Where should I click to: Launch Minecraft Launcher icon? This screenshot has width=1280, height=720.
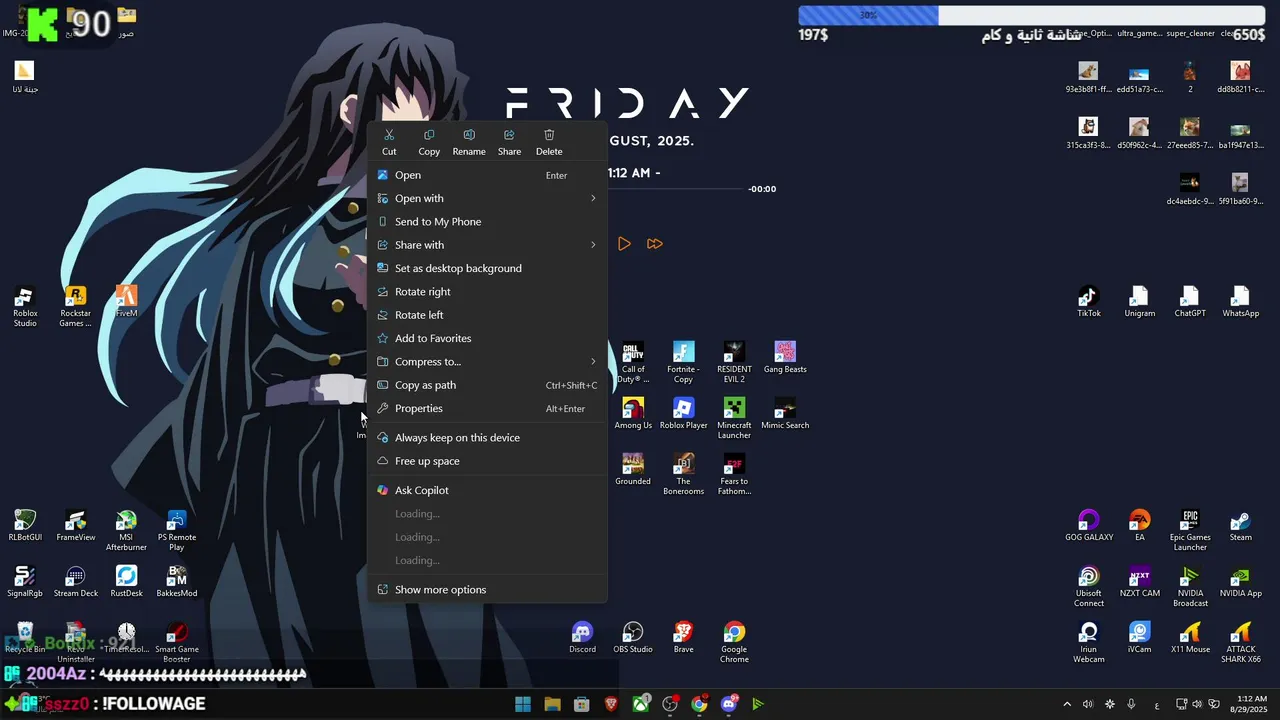click(x=734, y=418)
